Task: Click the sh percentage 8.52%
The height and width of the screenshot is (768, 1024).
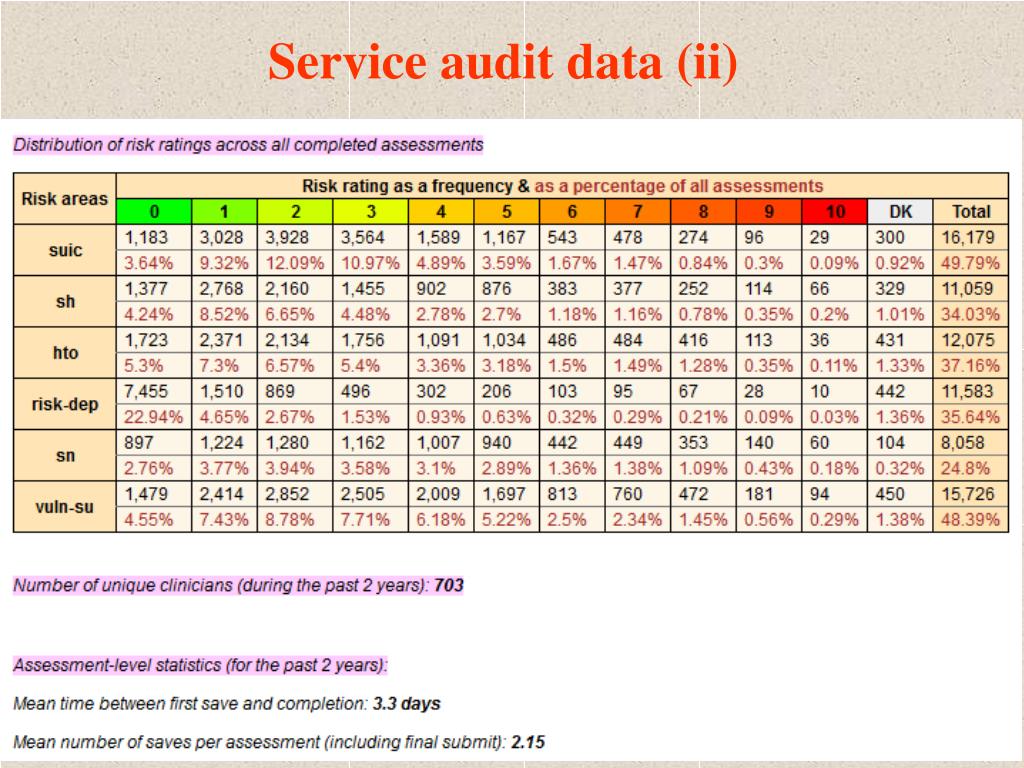Action: (x=224, y=314)
